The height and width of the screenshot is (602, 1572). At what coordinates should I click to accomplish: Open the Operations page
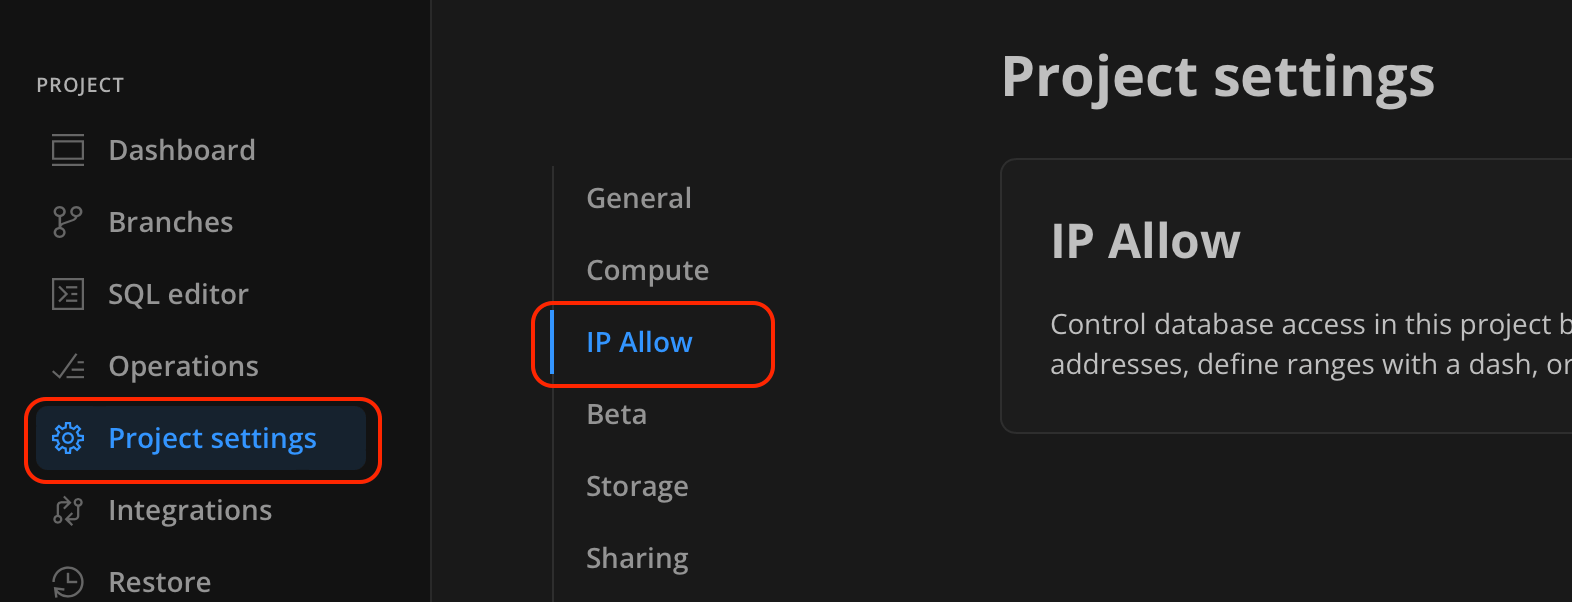(x=183, y=365)
